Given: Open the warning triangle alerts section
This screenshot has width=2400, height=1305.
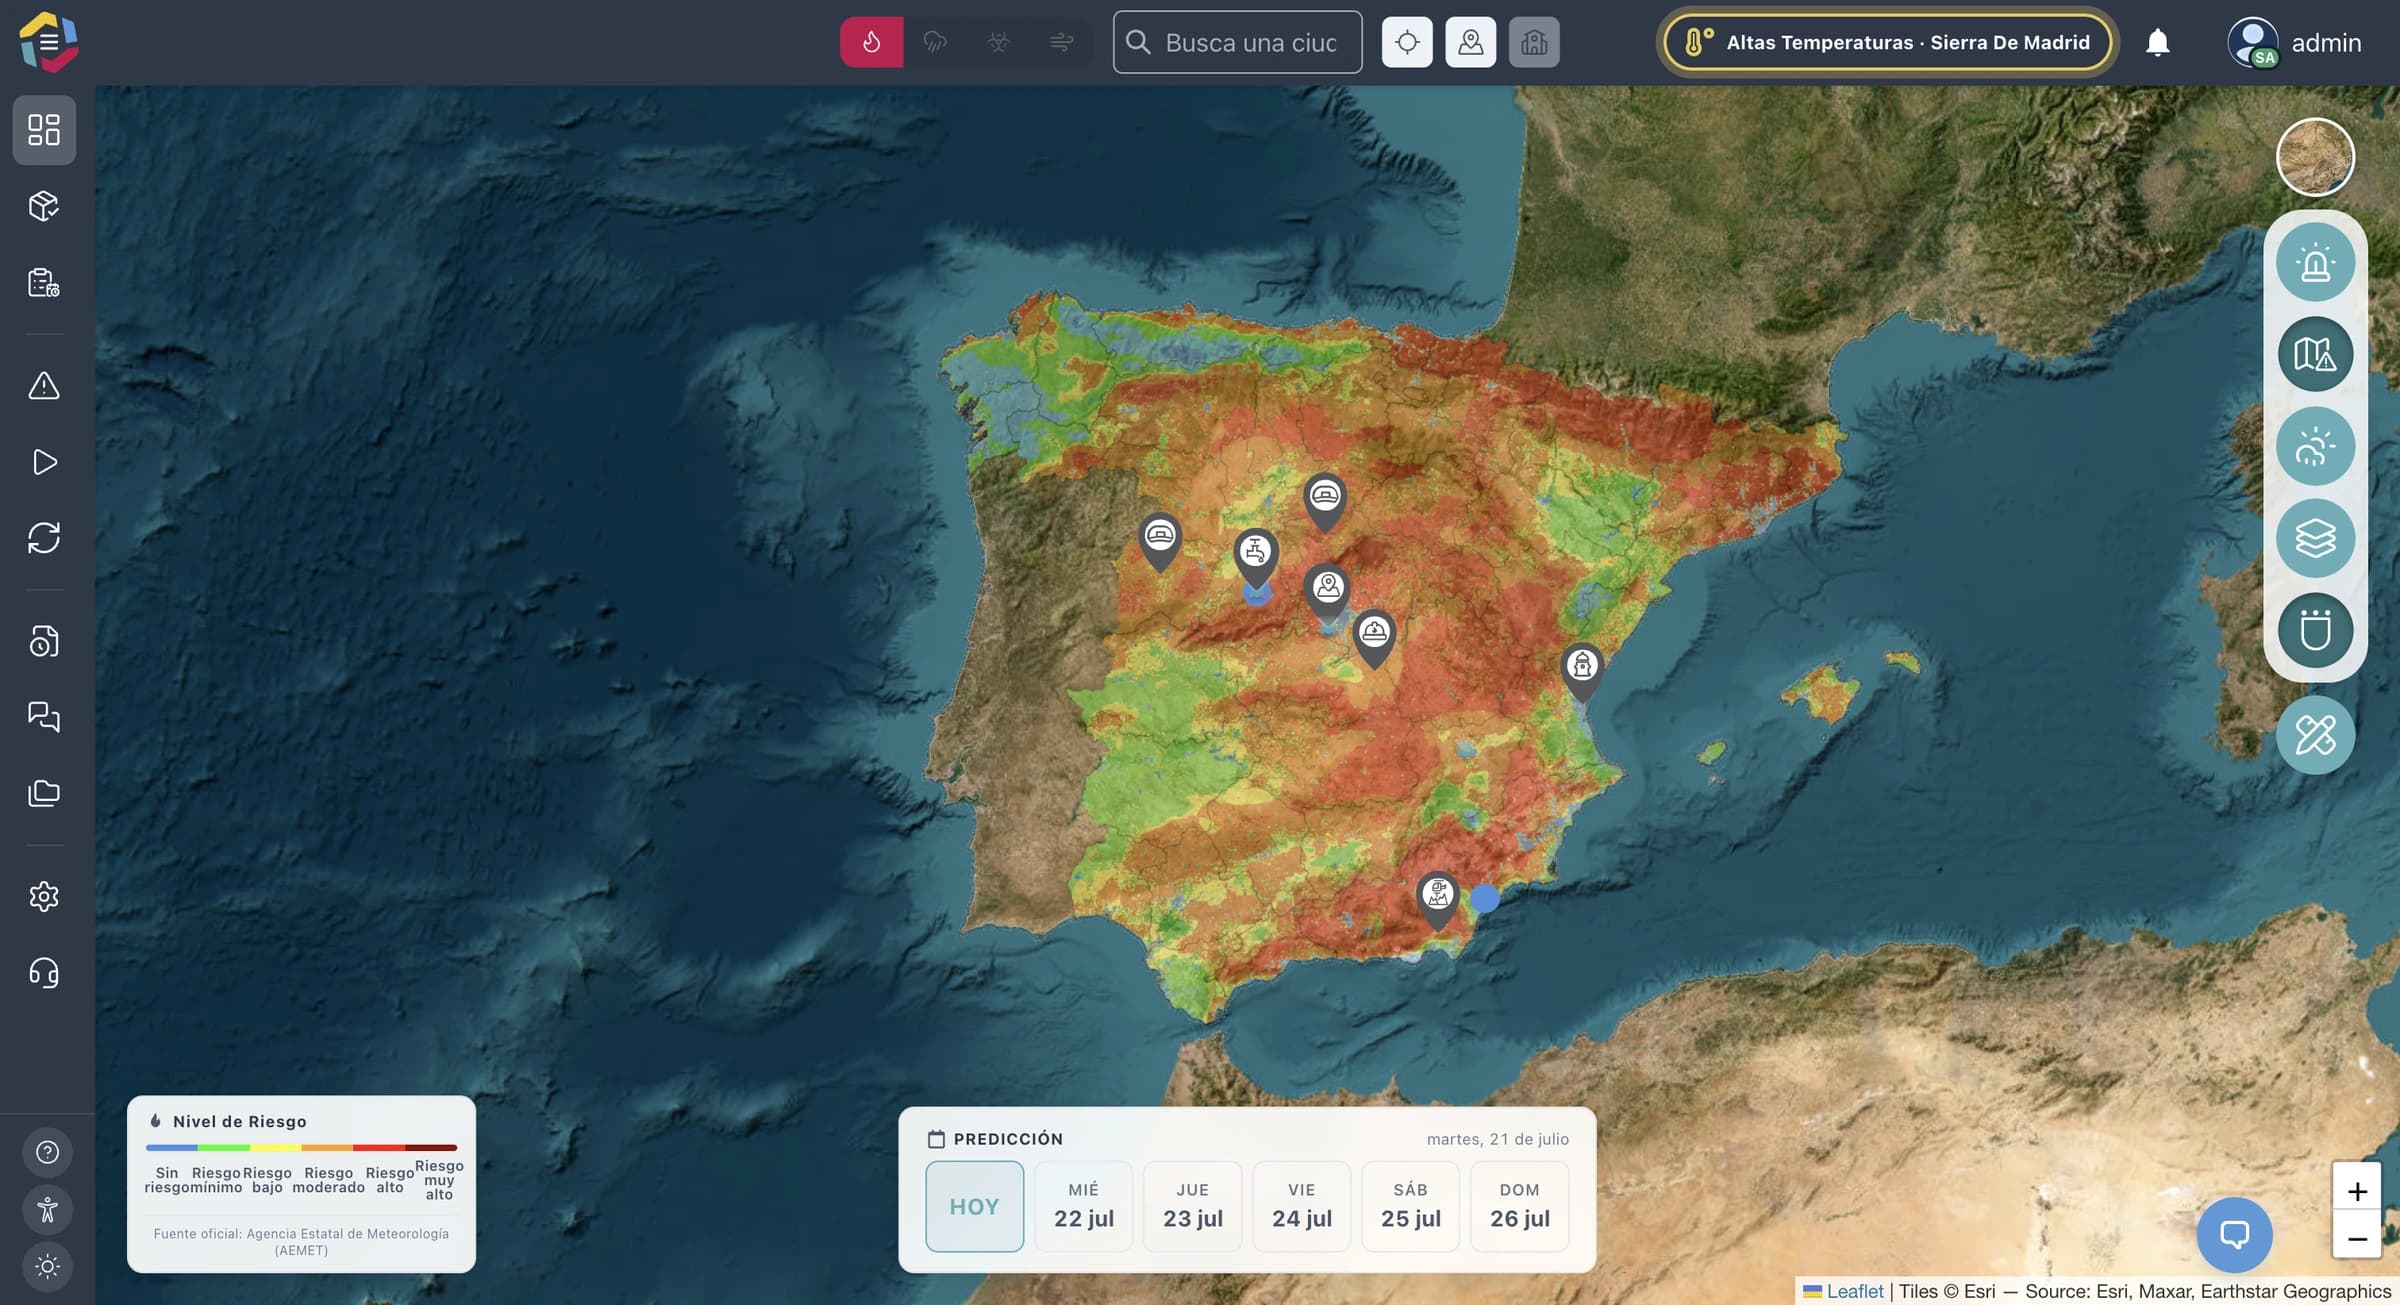Looking at the screenshot, I should [44, 386].
